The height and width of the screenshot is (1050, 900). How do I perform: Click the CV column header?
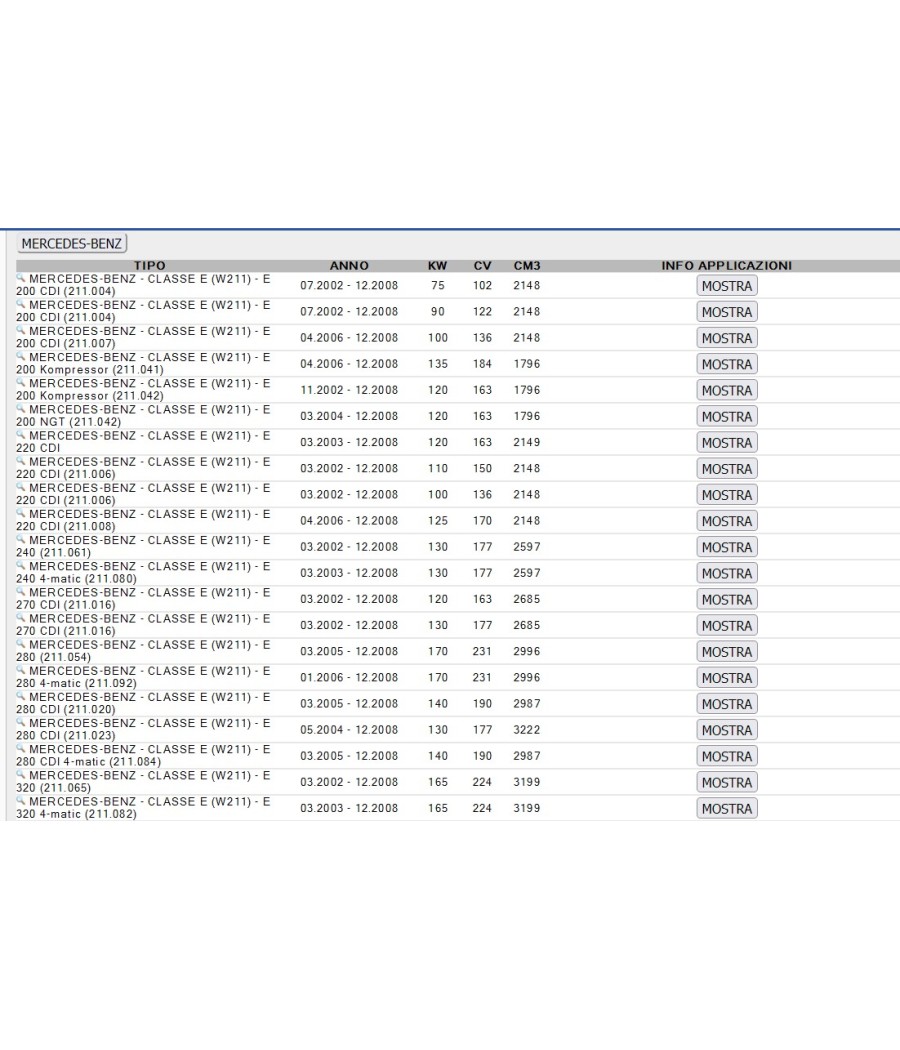482,266
